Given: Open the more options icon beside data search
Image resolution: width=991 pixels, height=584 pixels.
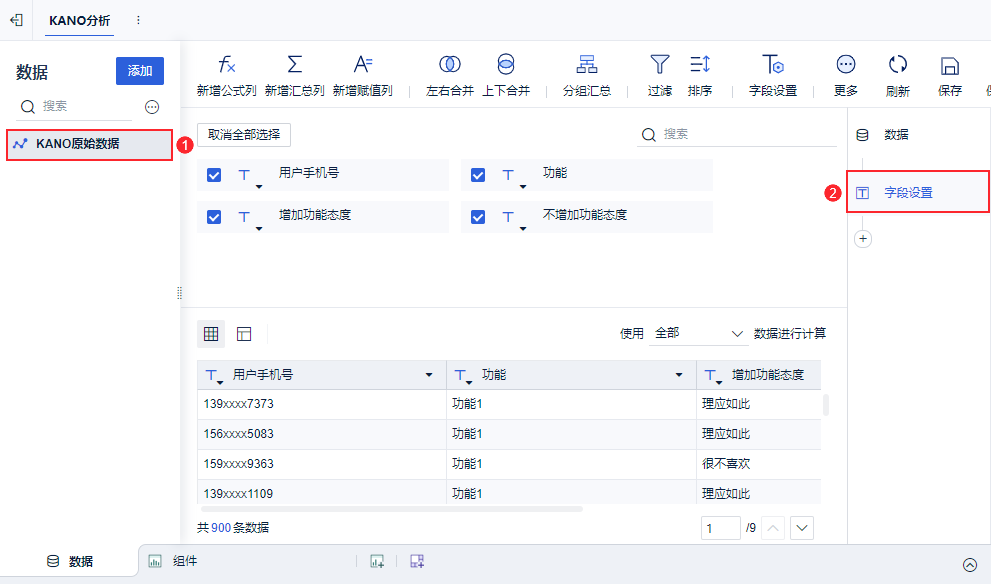Looking at the screenshot, I should click(152, 107).
